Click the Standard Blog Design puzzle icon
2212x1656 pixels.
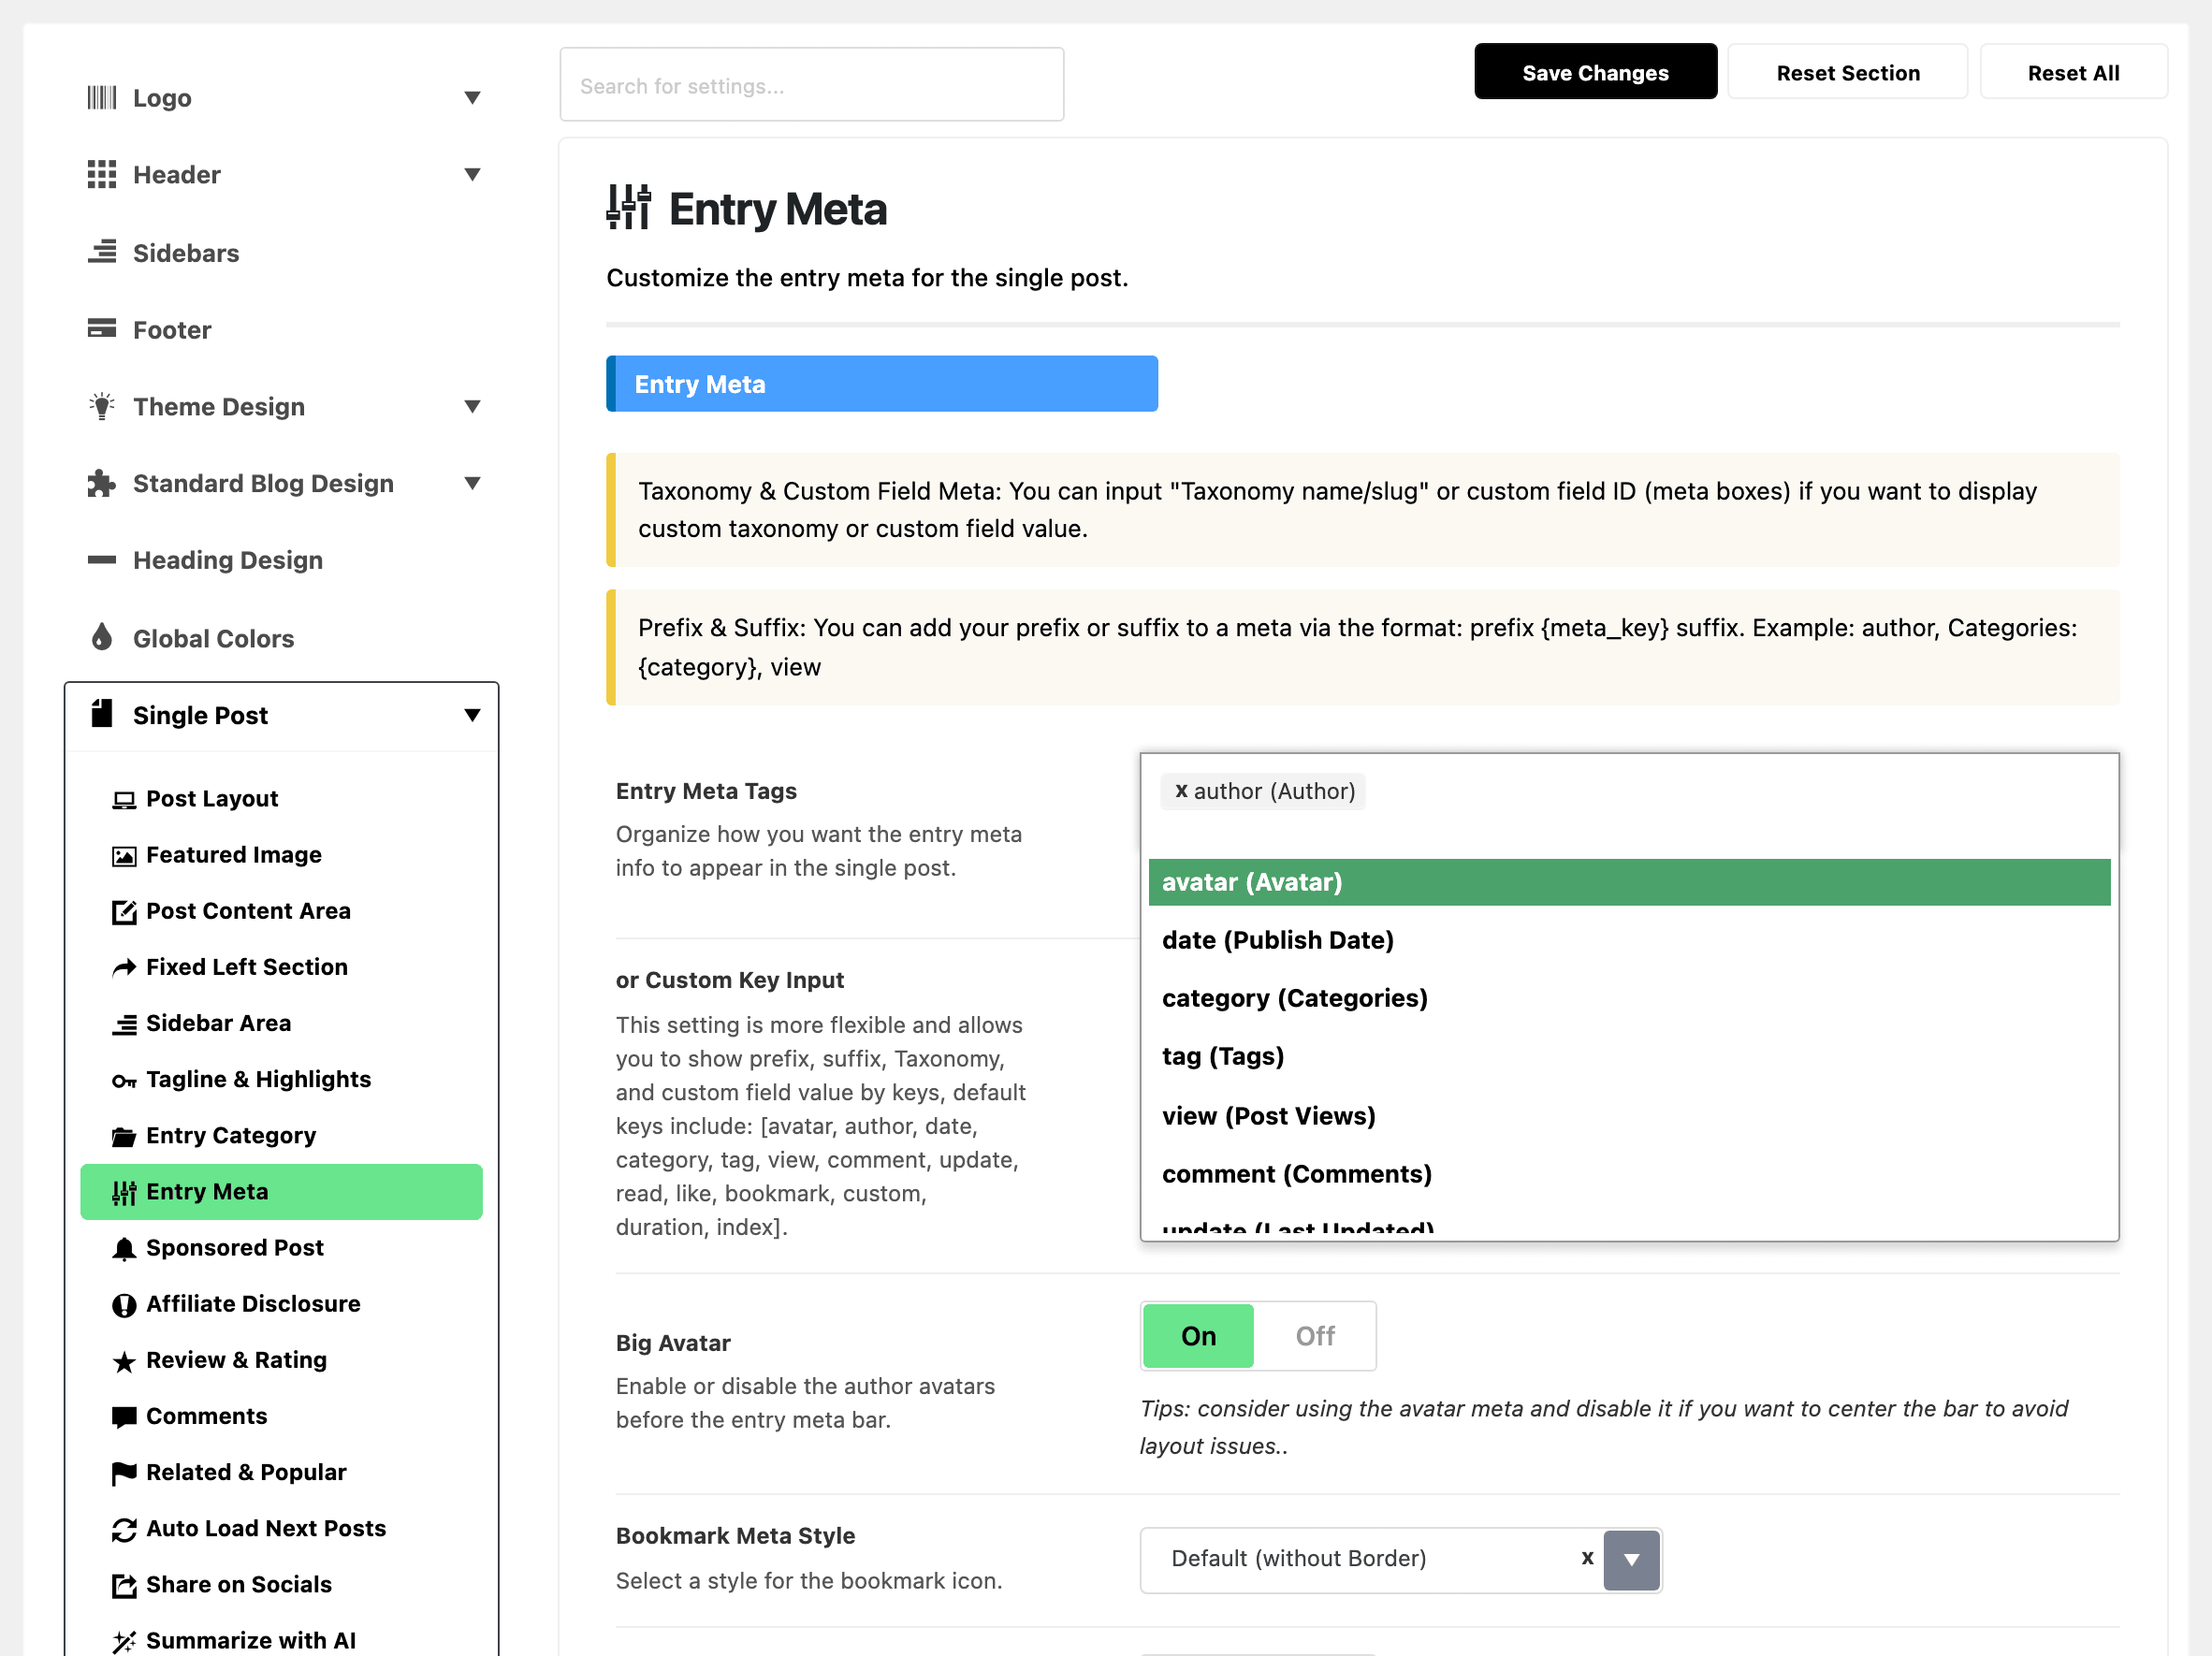[101, 483]
